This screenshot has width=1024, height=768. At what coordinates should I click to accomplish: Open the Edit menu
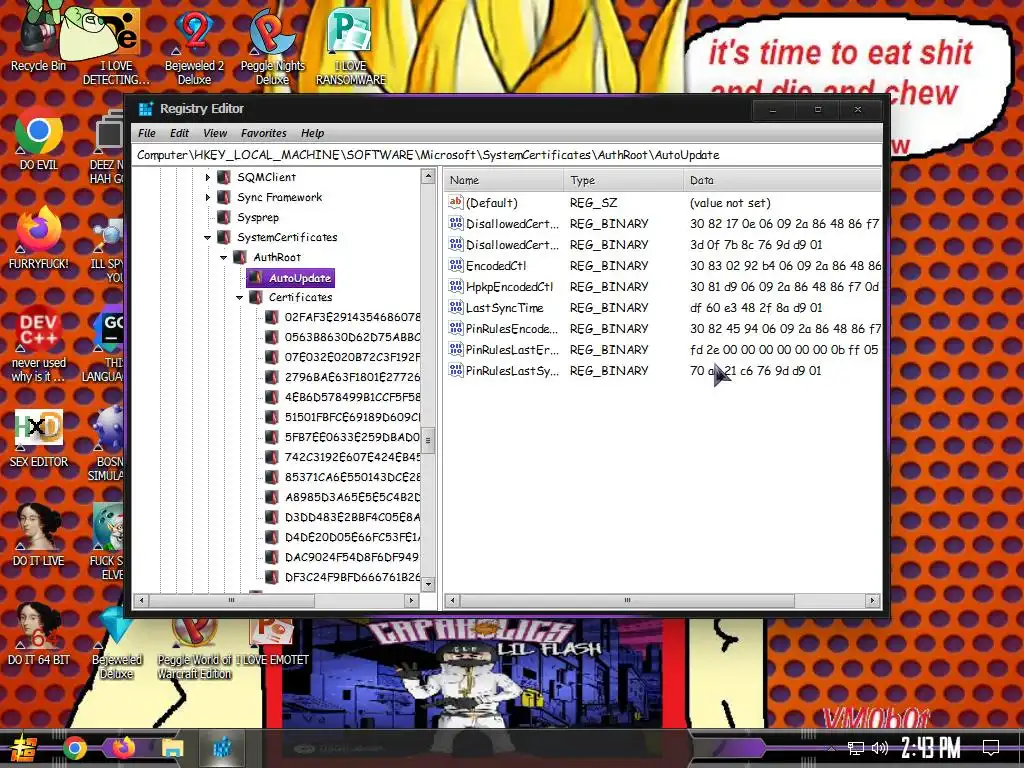click(180, 133)
